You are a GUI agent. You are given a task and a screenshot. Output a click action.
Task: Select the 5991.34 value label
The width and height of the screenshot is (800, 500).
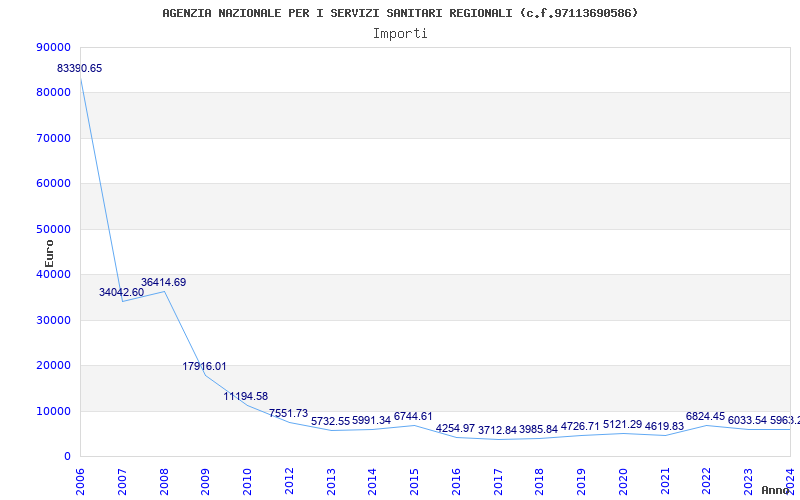tap(371, 420)
